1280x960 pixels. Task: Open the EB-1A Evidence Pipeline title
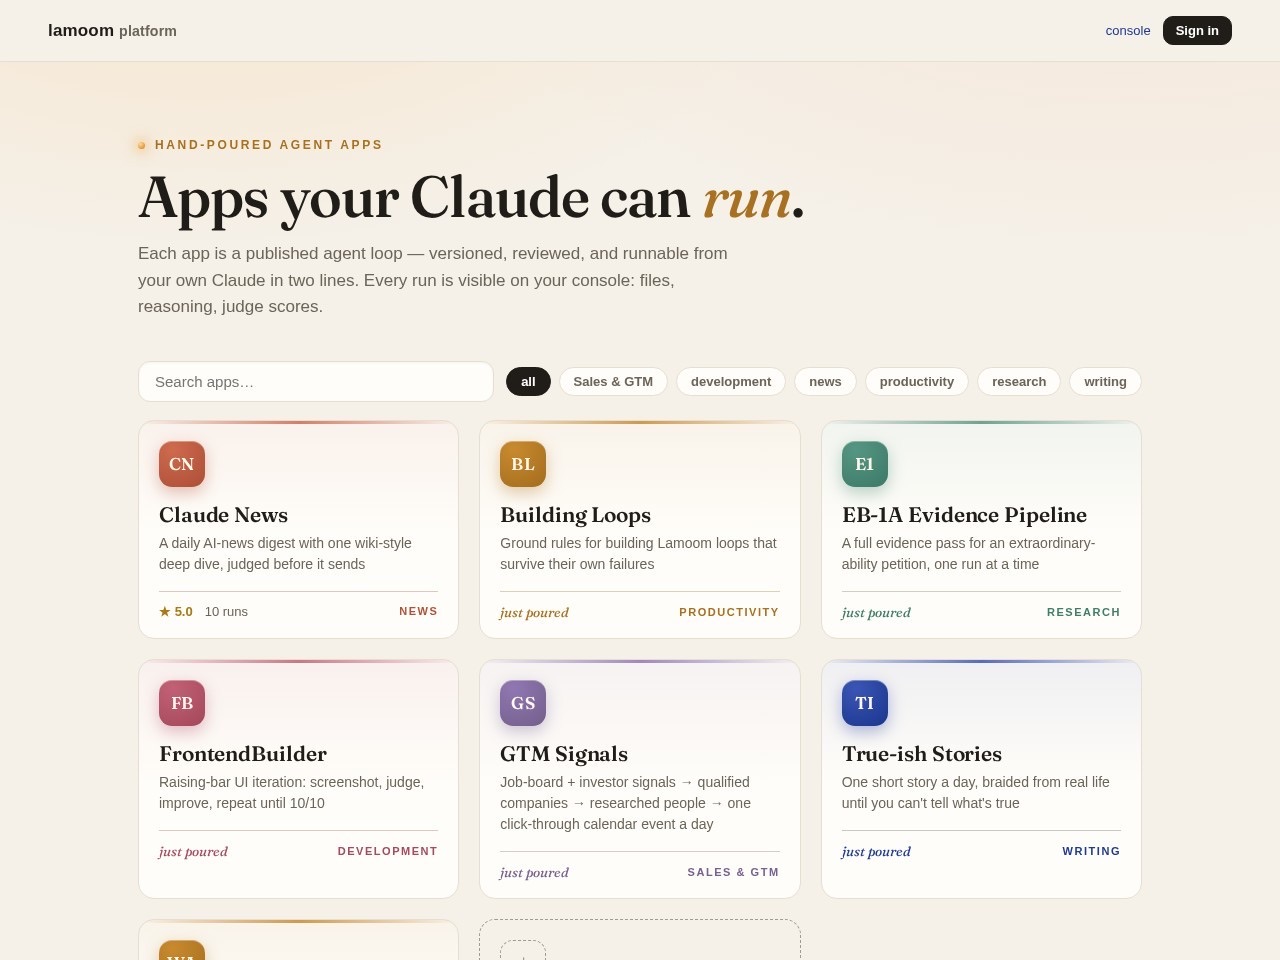pos(964,515)
